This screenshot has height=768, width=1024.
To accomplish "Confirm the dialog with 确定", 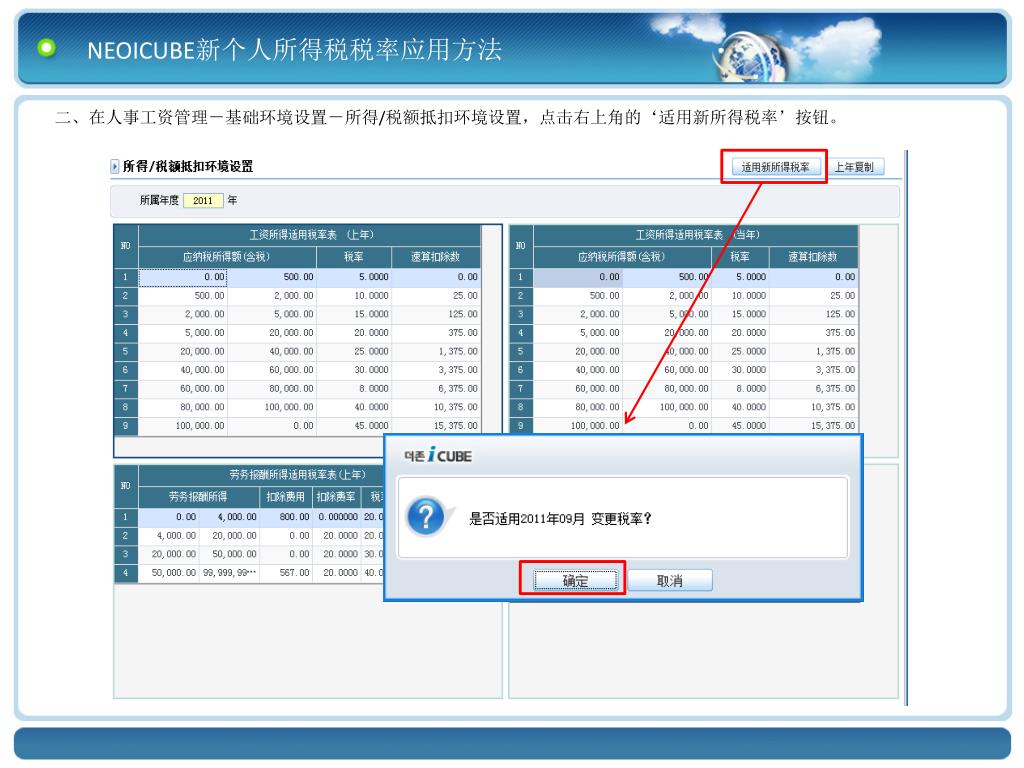I will pyautogui.click(x=575, y=580).
